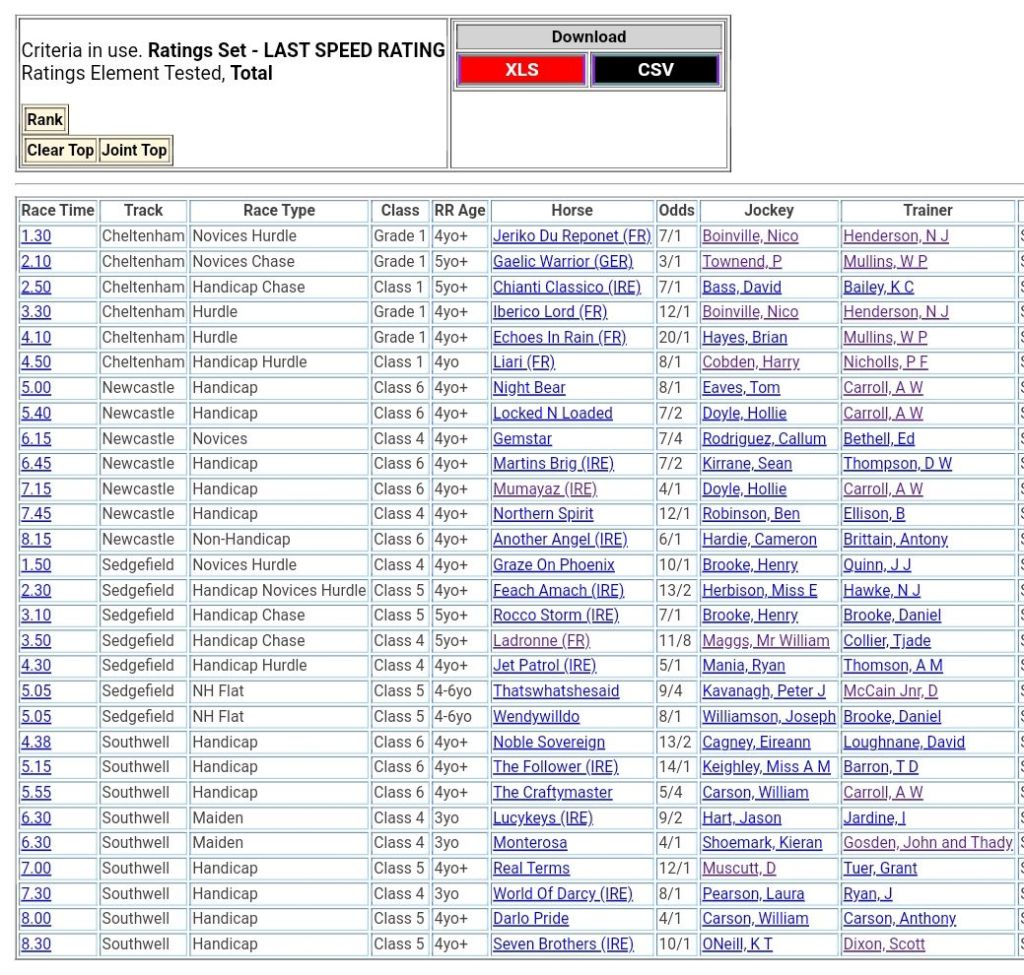
Task: Open jockey Shoemark, Kieran link
Action: (762, 843)
